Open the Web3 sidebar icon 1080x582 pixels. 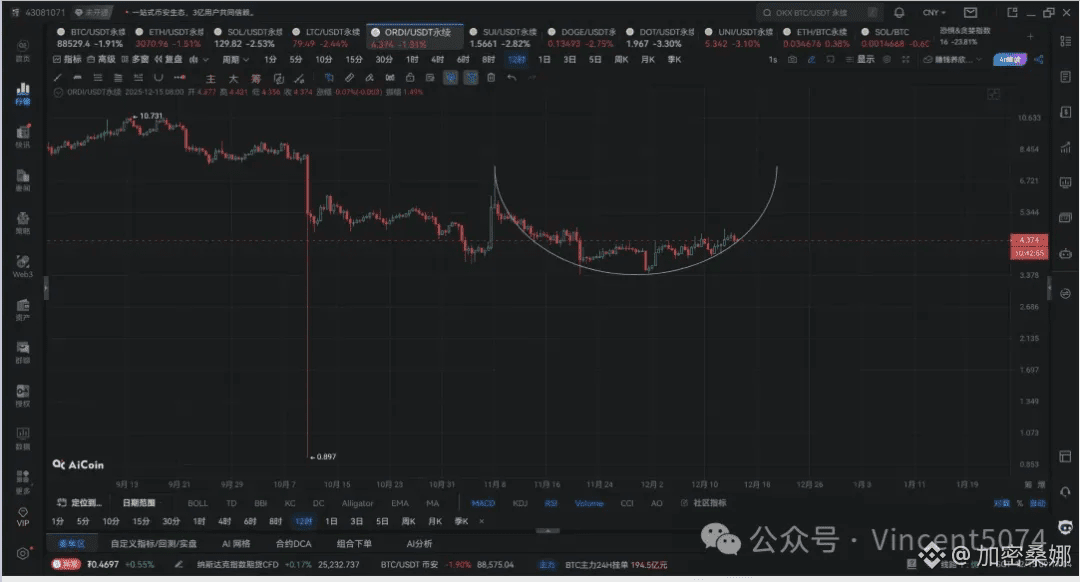[23, 266]
